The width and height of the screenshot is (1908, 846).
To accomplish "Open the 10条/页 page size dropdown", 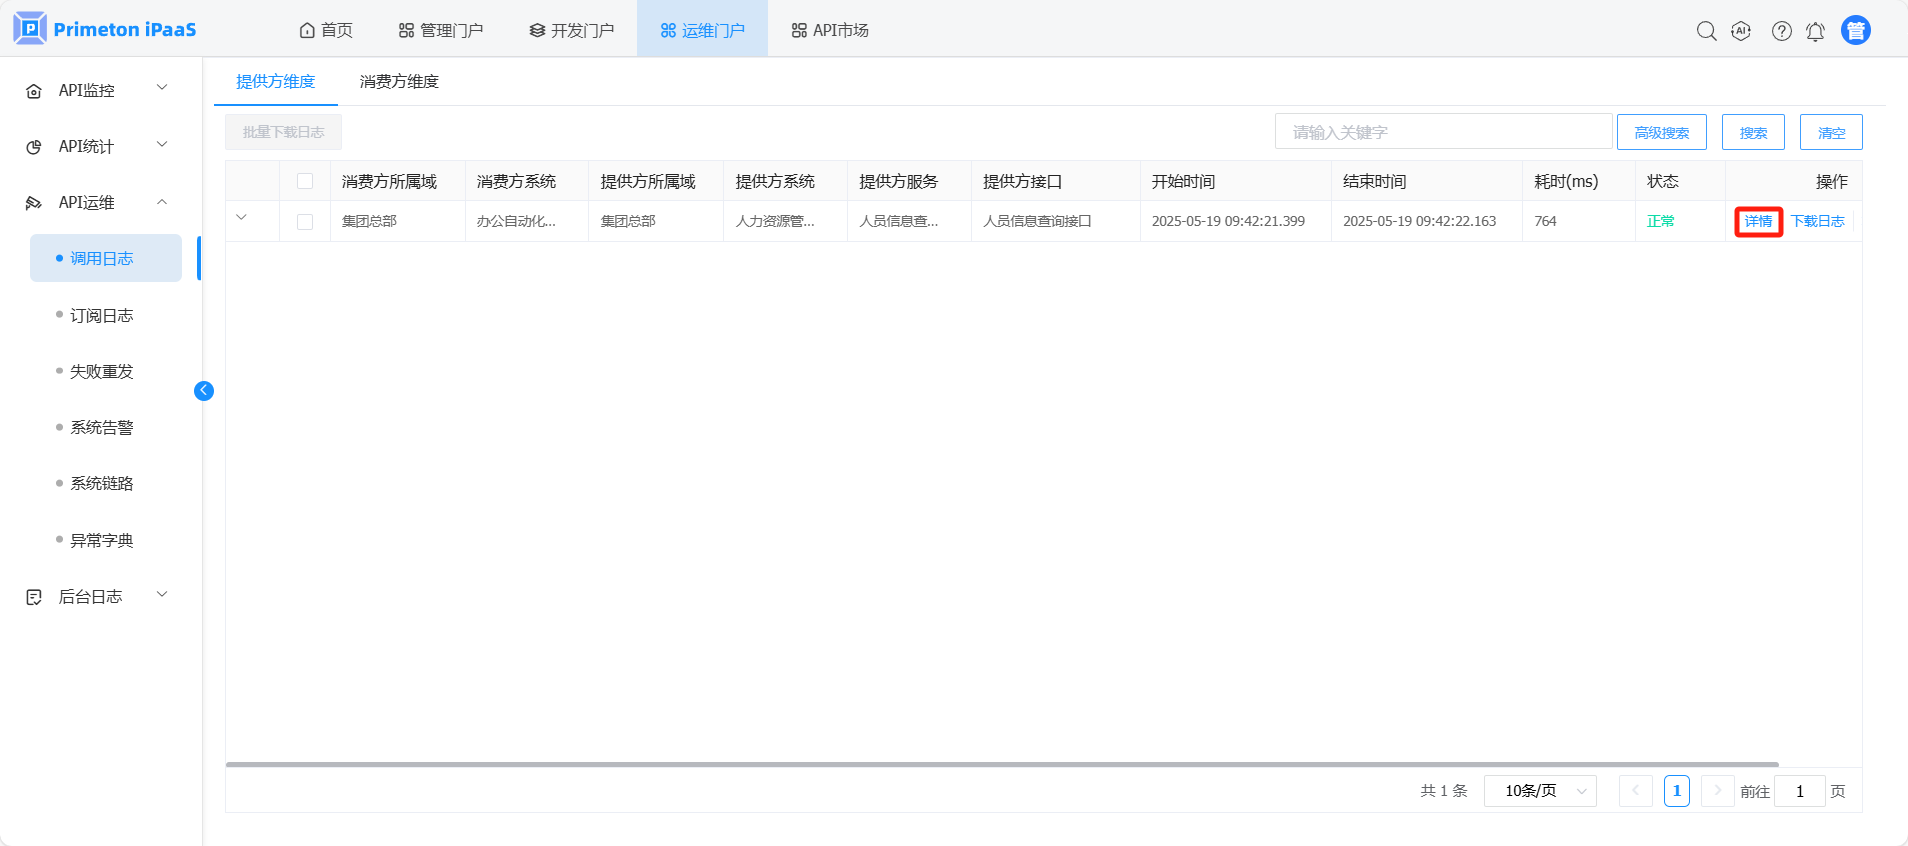I will tap(1539, 791).
